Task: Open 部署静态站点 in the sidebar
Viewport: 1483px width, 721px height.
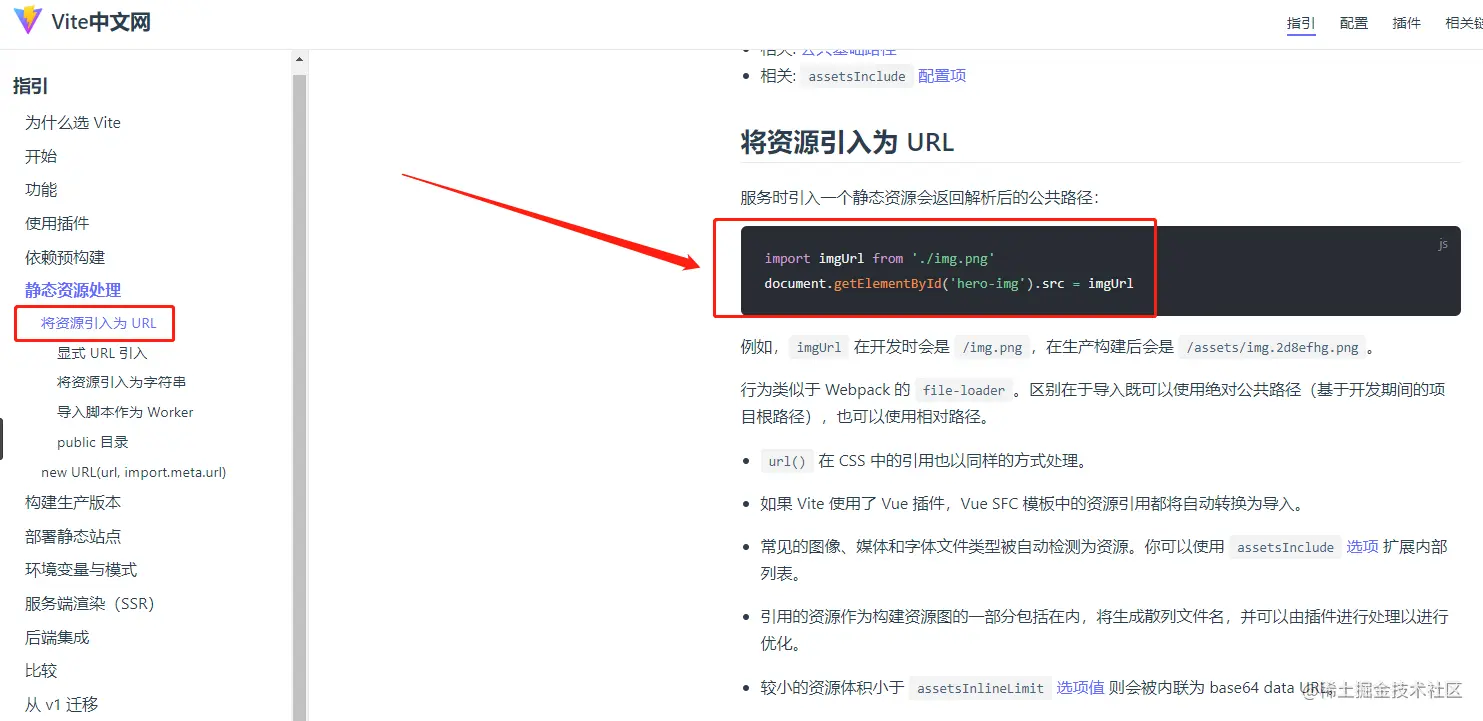Action: pyautogui.click(x=73, y=536)
